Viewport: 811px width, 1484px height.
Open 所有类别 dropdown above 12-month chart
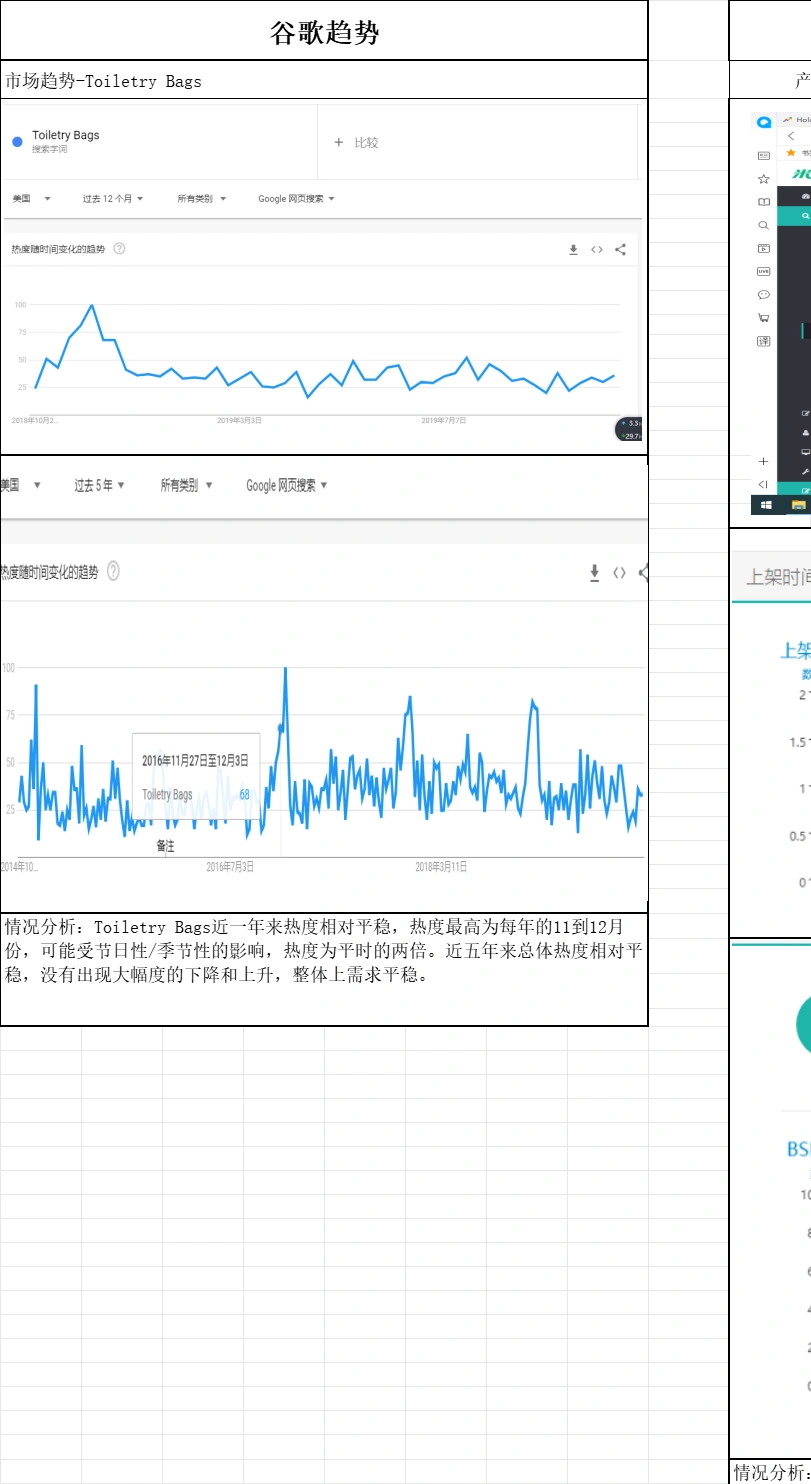coord(201,199)
